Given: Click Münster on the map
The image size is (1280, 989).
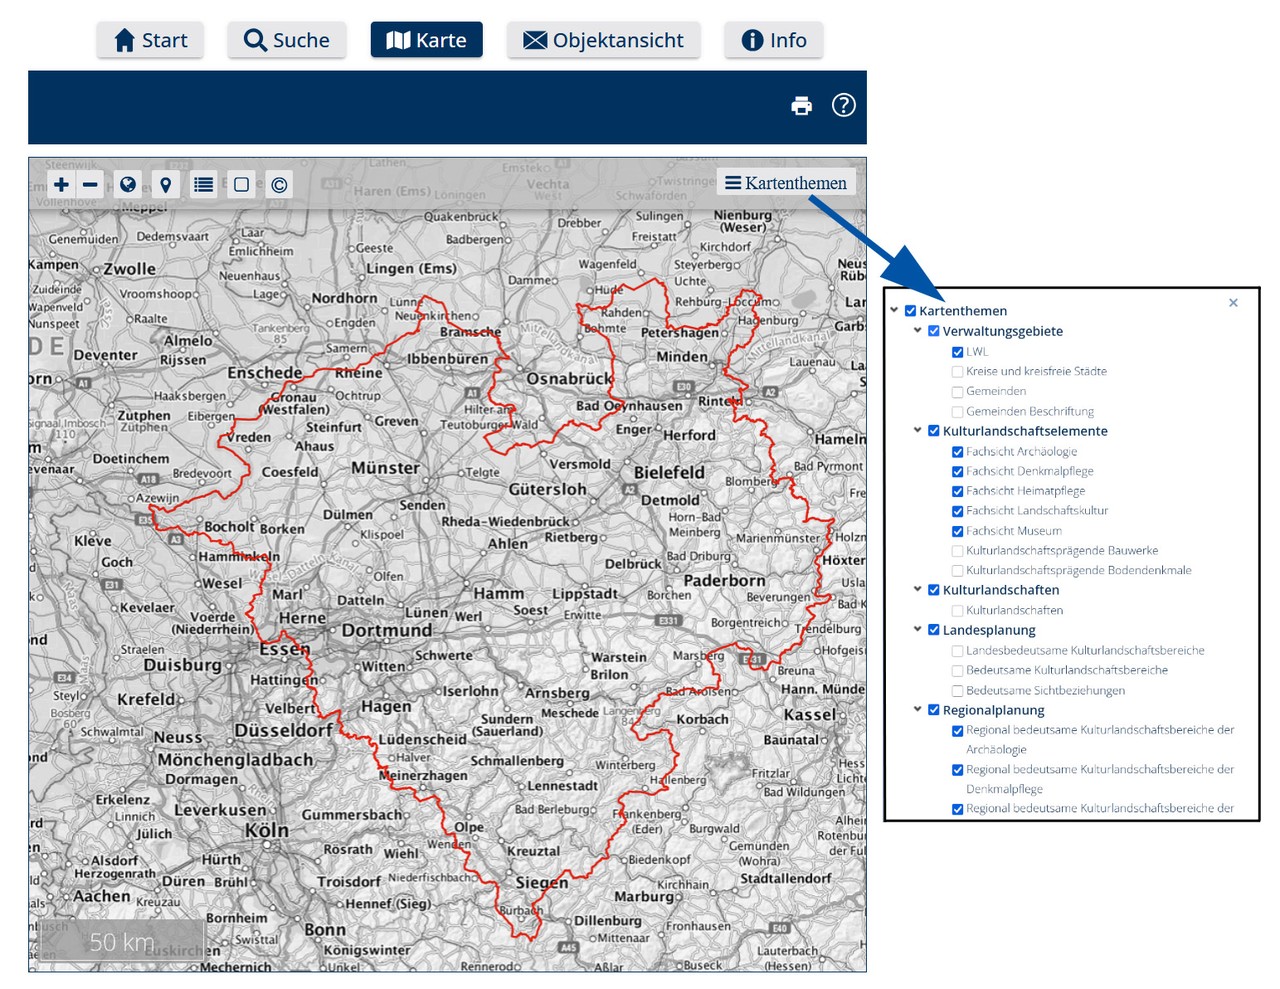Looking at the screenshot, I should tap(385, 468).
